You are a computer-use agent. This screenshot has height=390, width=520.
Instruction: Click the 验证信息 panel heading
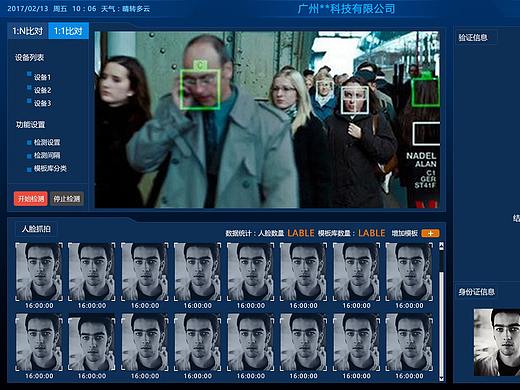(x=473, y=37)
